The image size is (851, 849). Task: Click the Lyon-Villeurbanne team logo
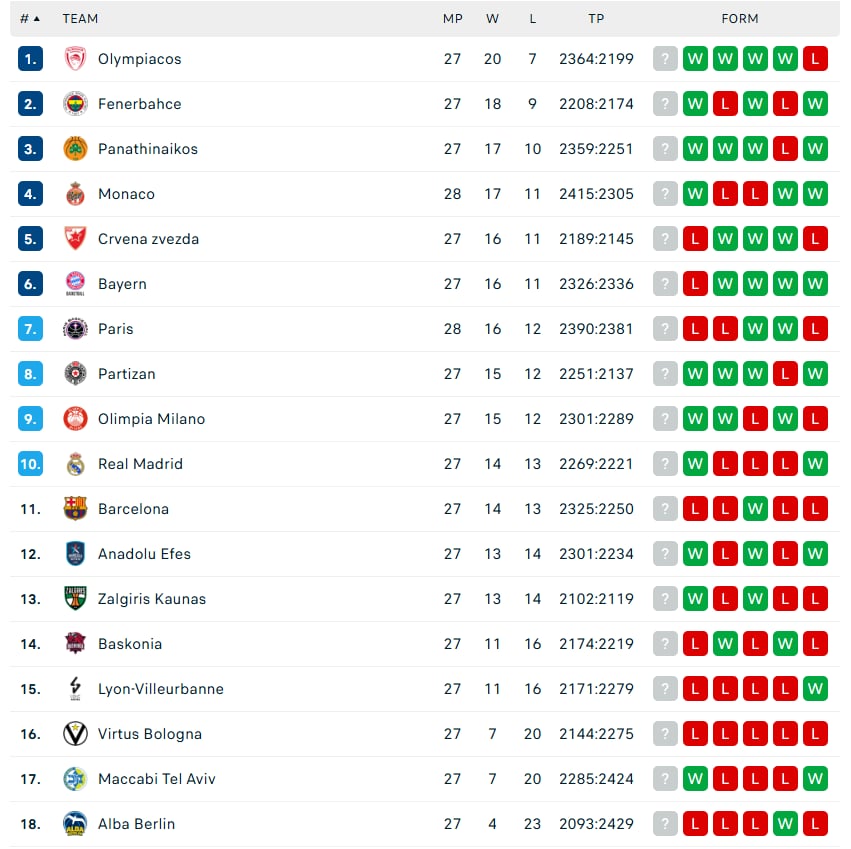[75, 689]
